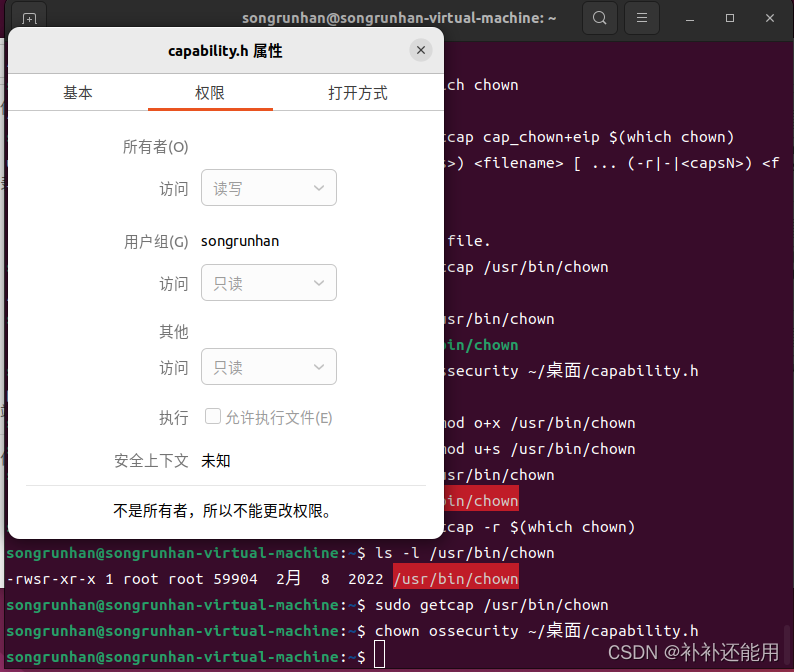Viewport: 794px width, 672px height.
Task: Click the -rwsr-xr-x permission string
Action: click(51, 579)
